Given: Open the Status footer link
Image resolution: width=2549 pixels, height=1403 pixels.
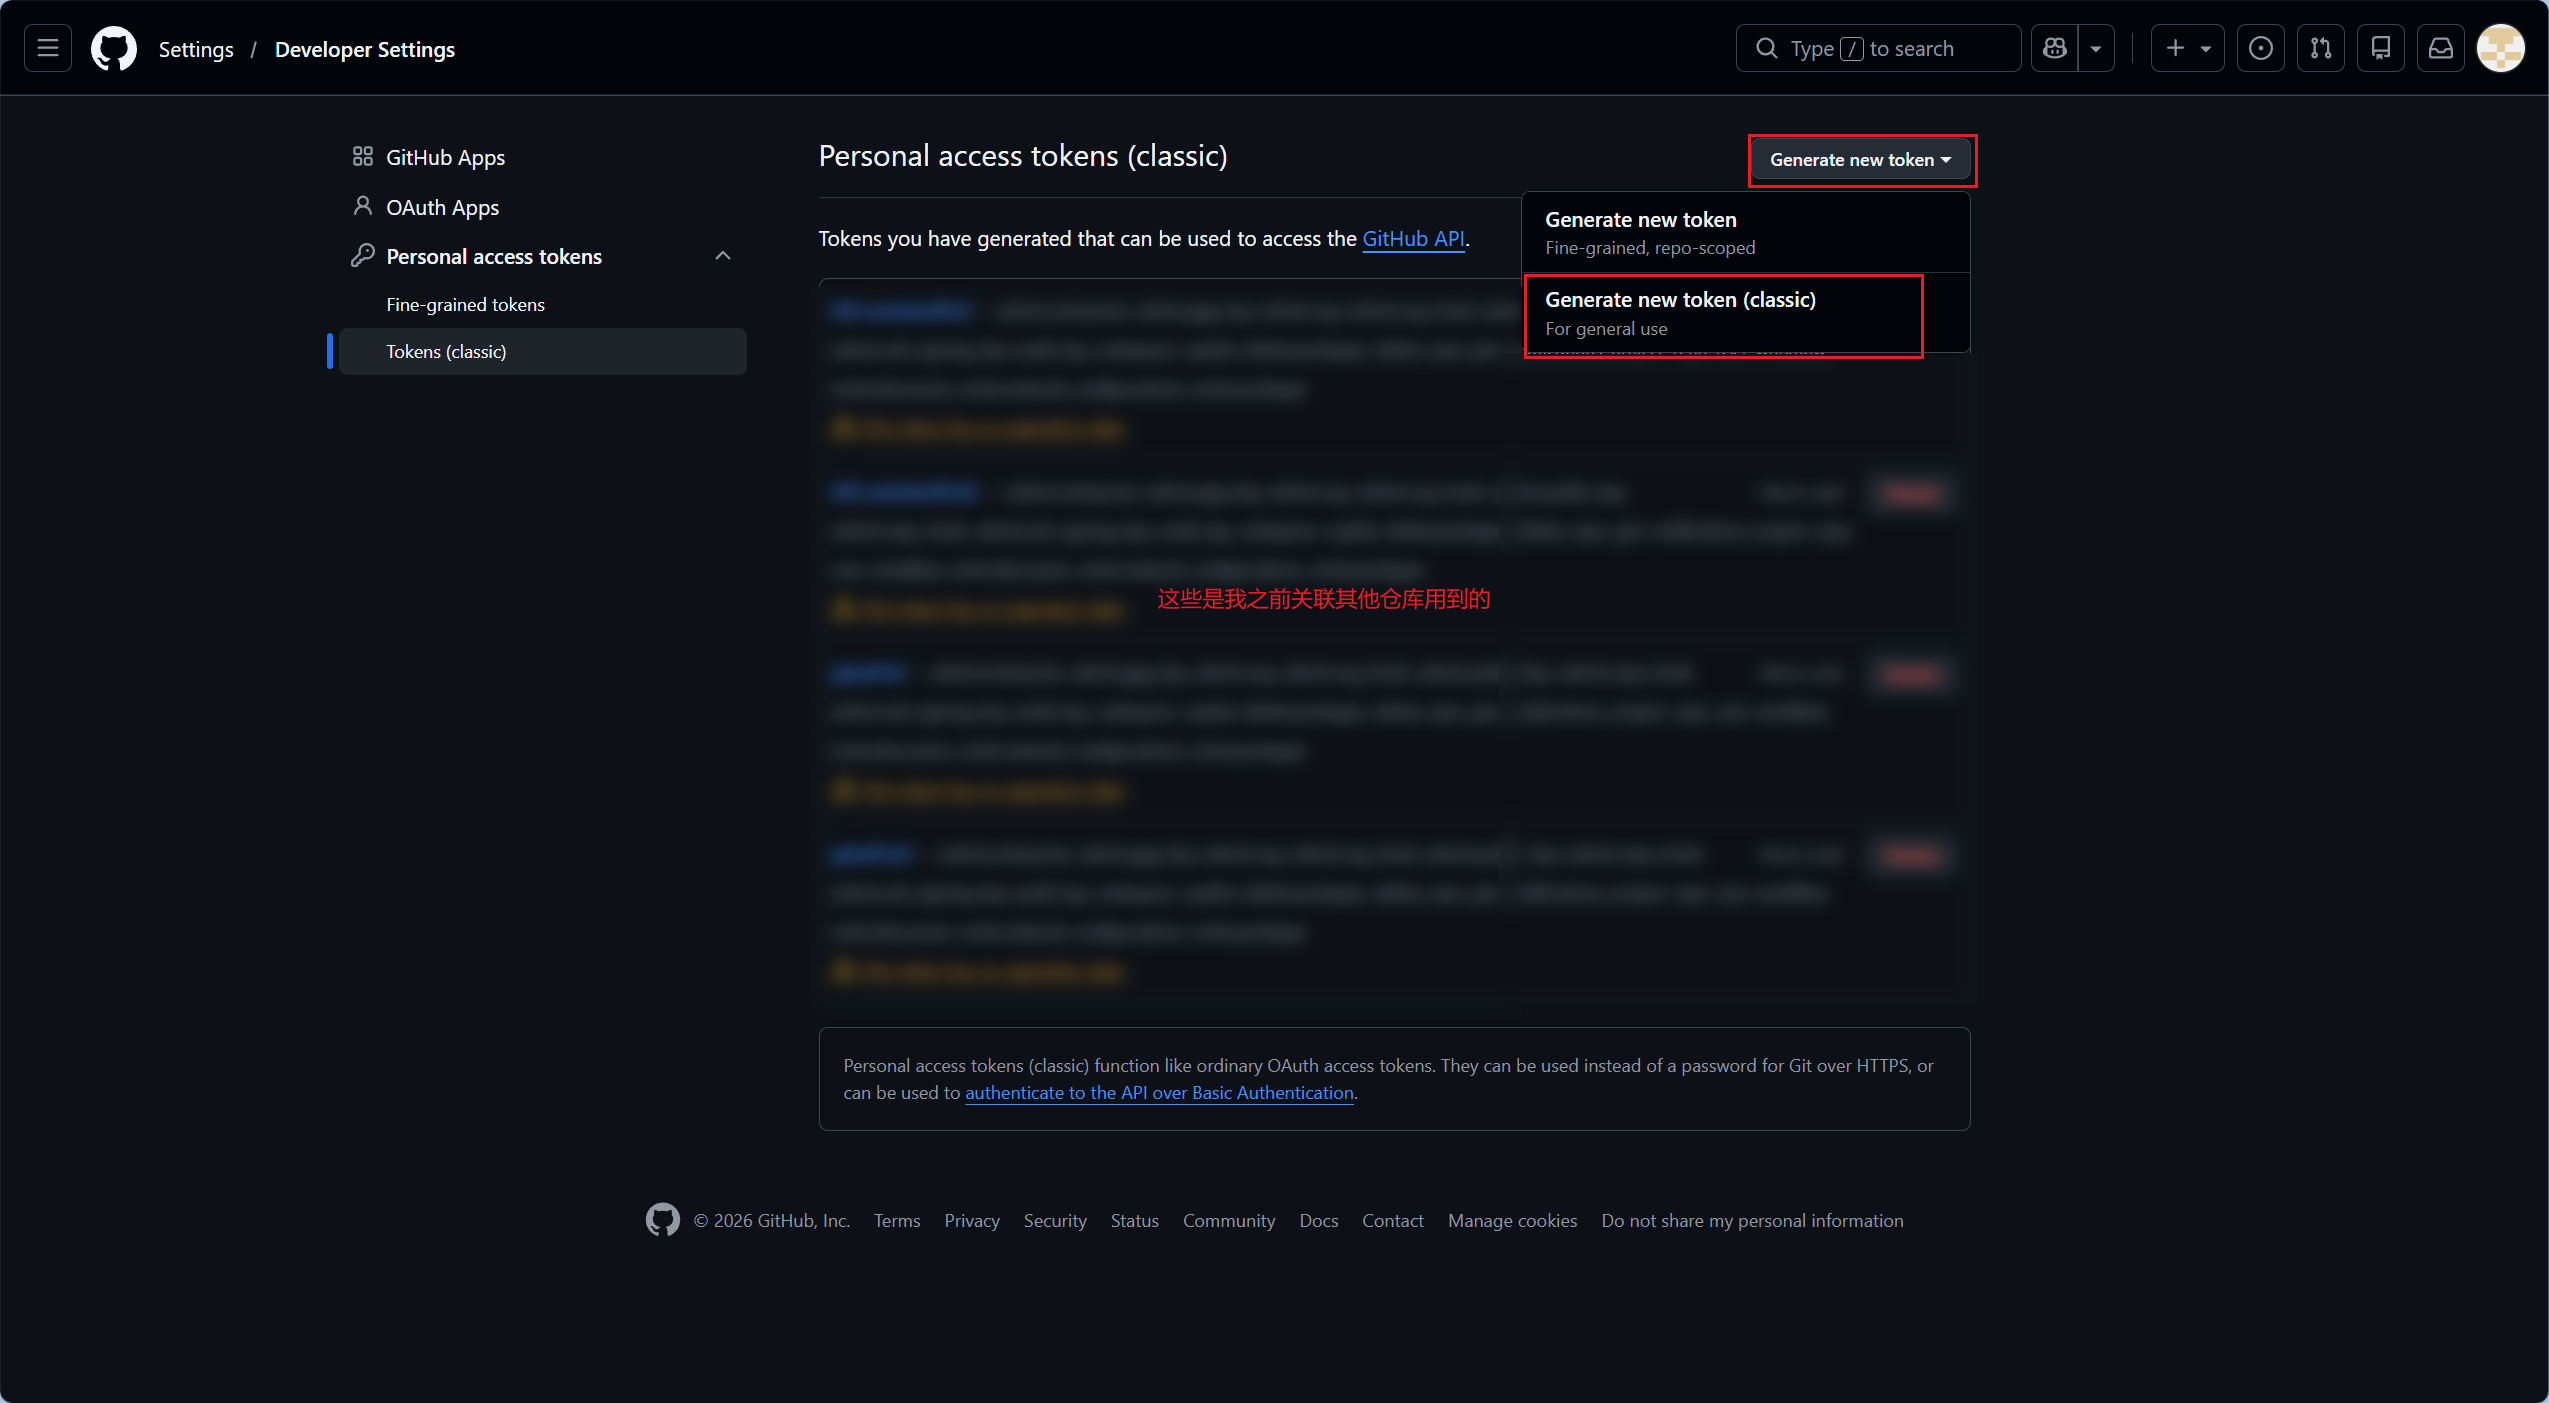Looking at the screenshot, I should tap(1135, 1221).
